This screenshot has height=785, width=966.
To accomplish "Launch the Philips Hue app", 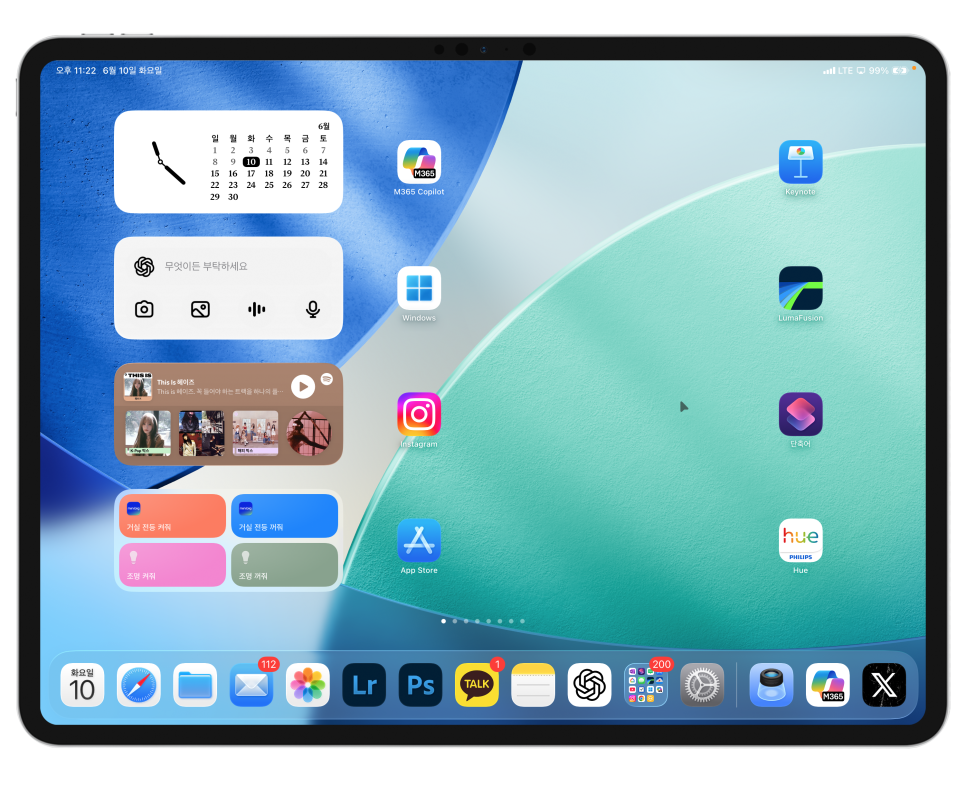I will pyautogui.click(x=800, y=540).
